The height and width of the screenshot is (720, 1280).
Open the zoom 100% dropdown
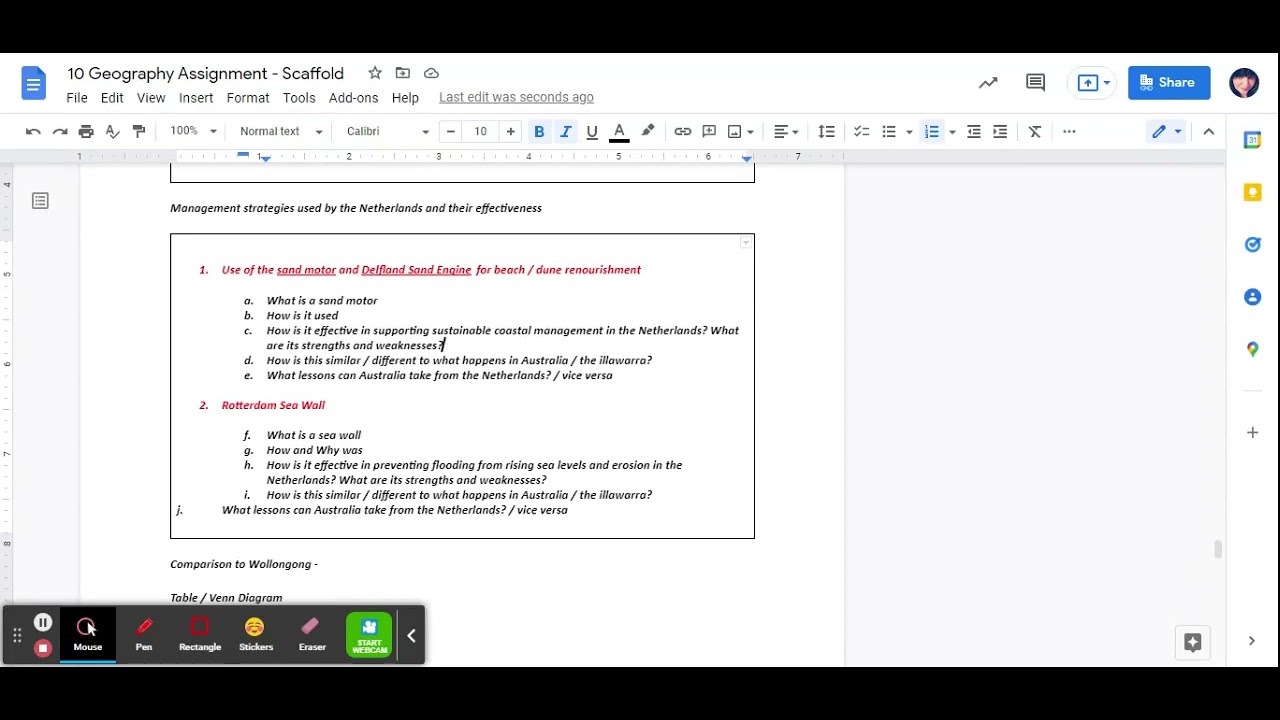tap(193, 131)
